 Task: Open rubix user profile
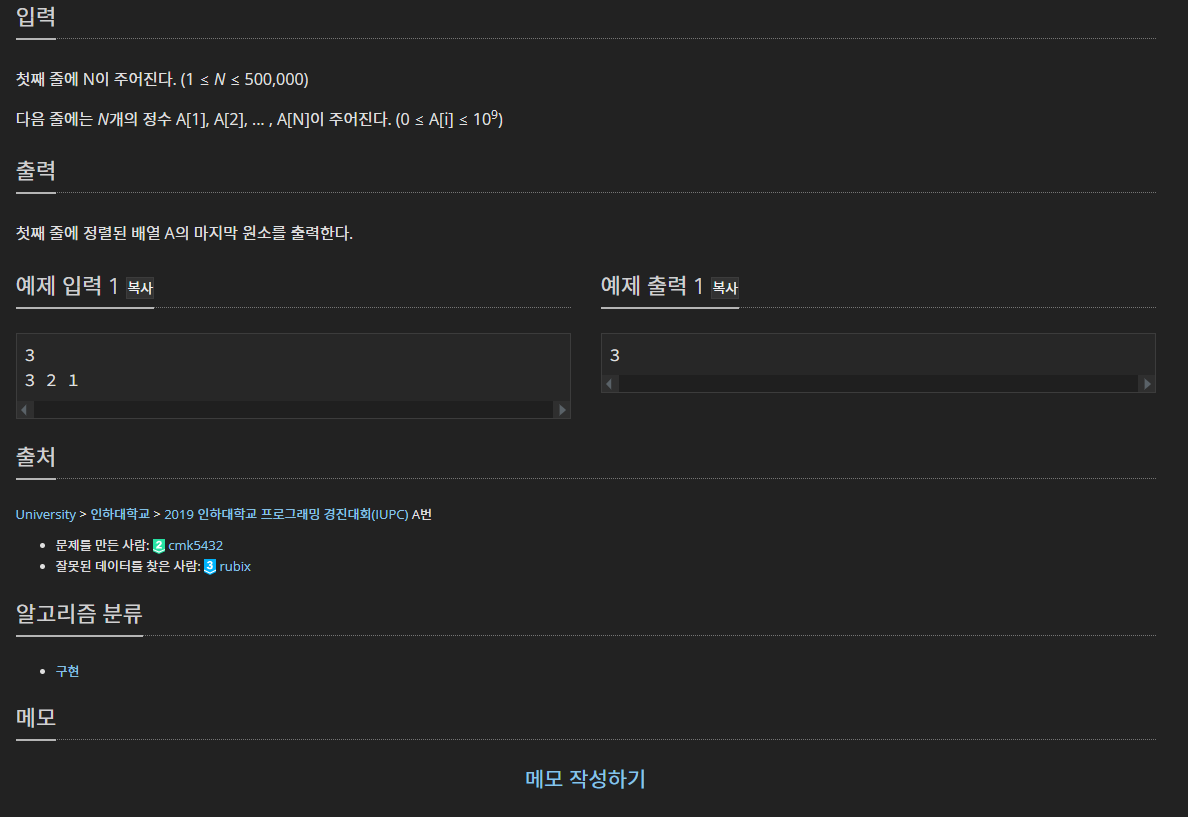coord(235,567)
